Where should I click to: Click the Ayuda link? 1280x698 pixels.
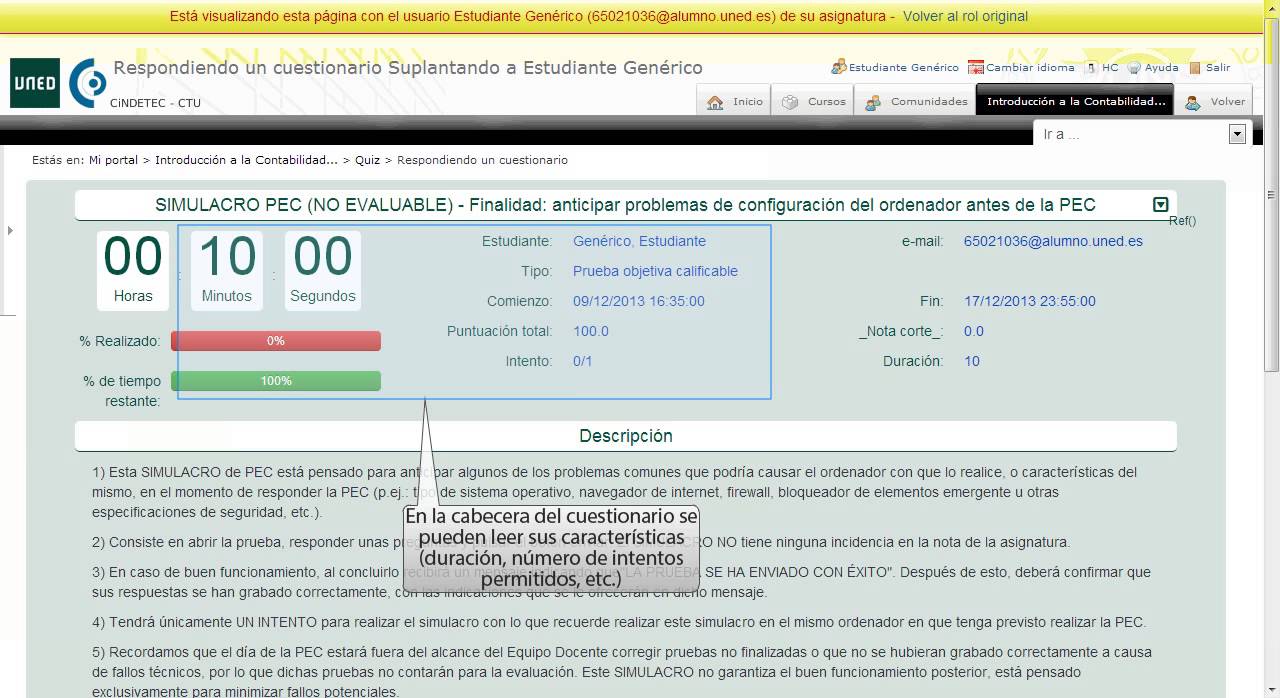point(1161,68)
